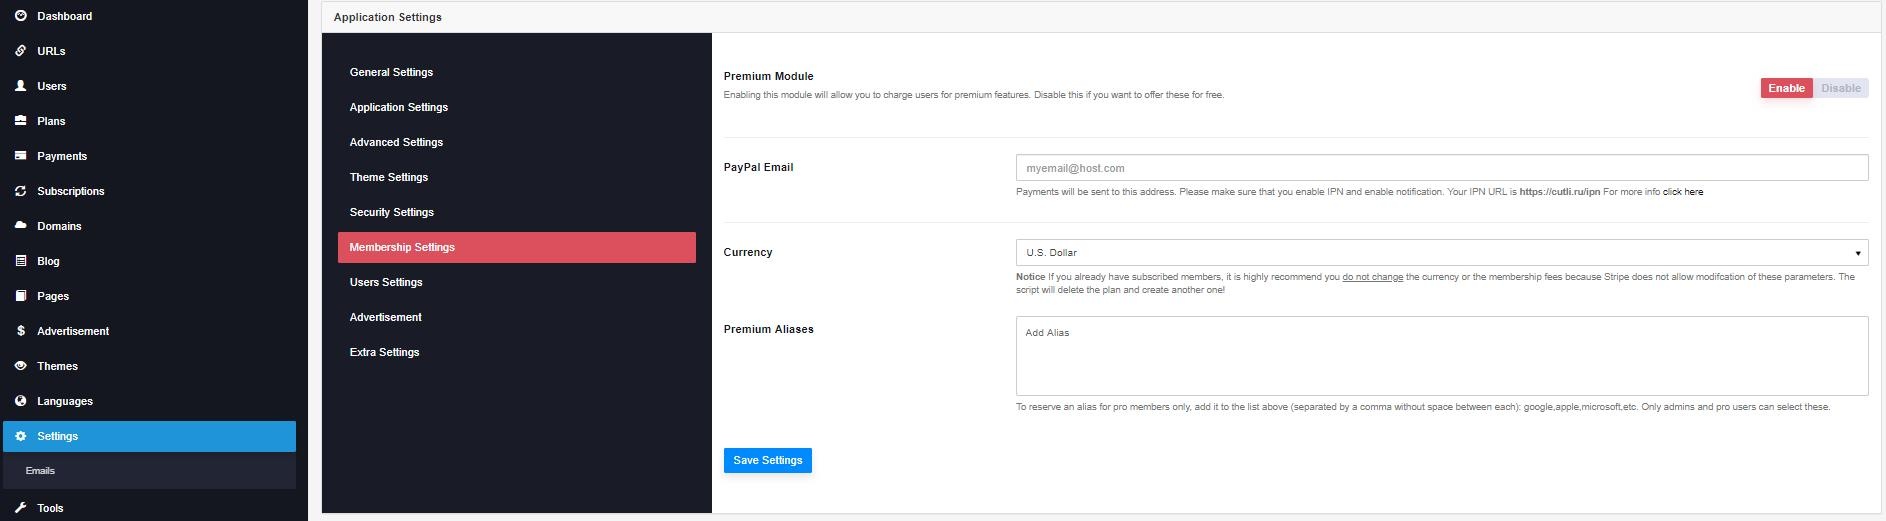The height and width of the screenshot is (521, 1886).
Task: Click the Users person icon
Action: point(21,86)
